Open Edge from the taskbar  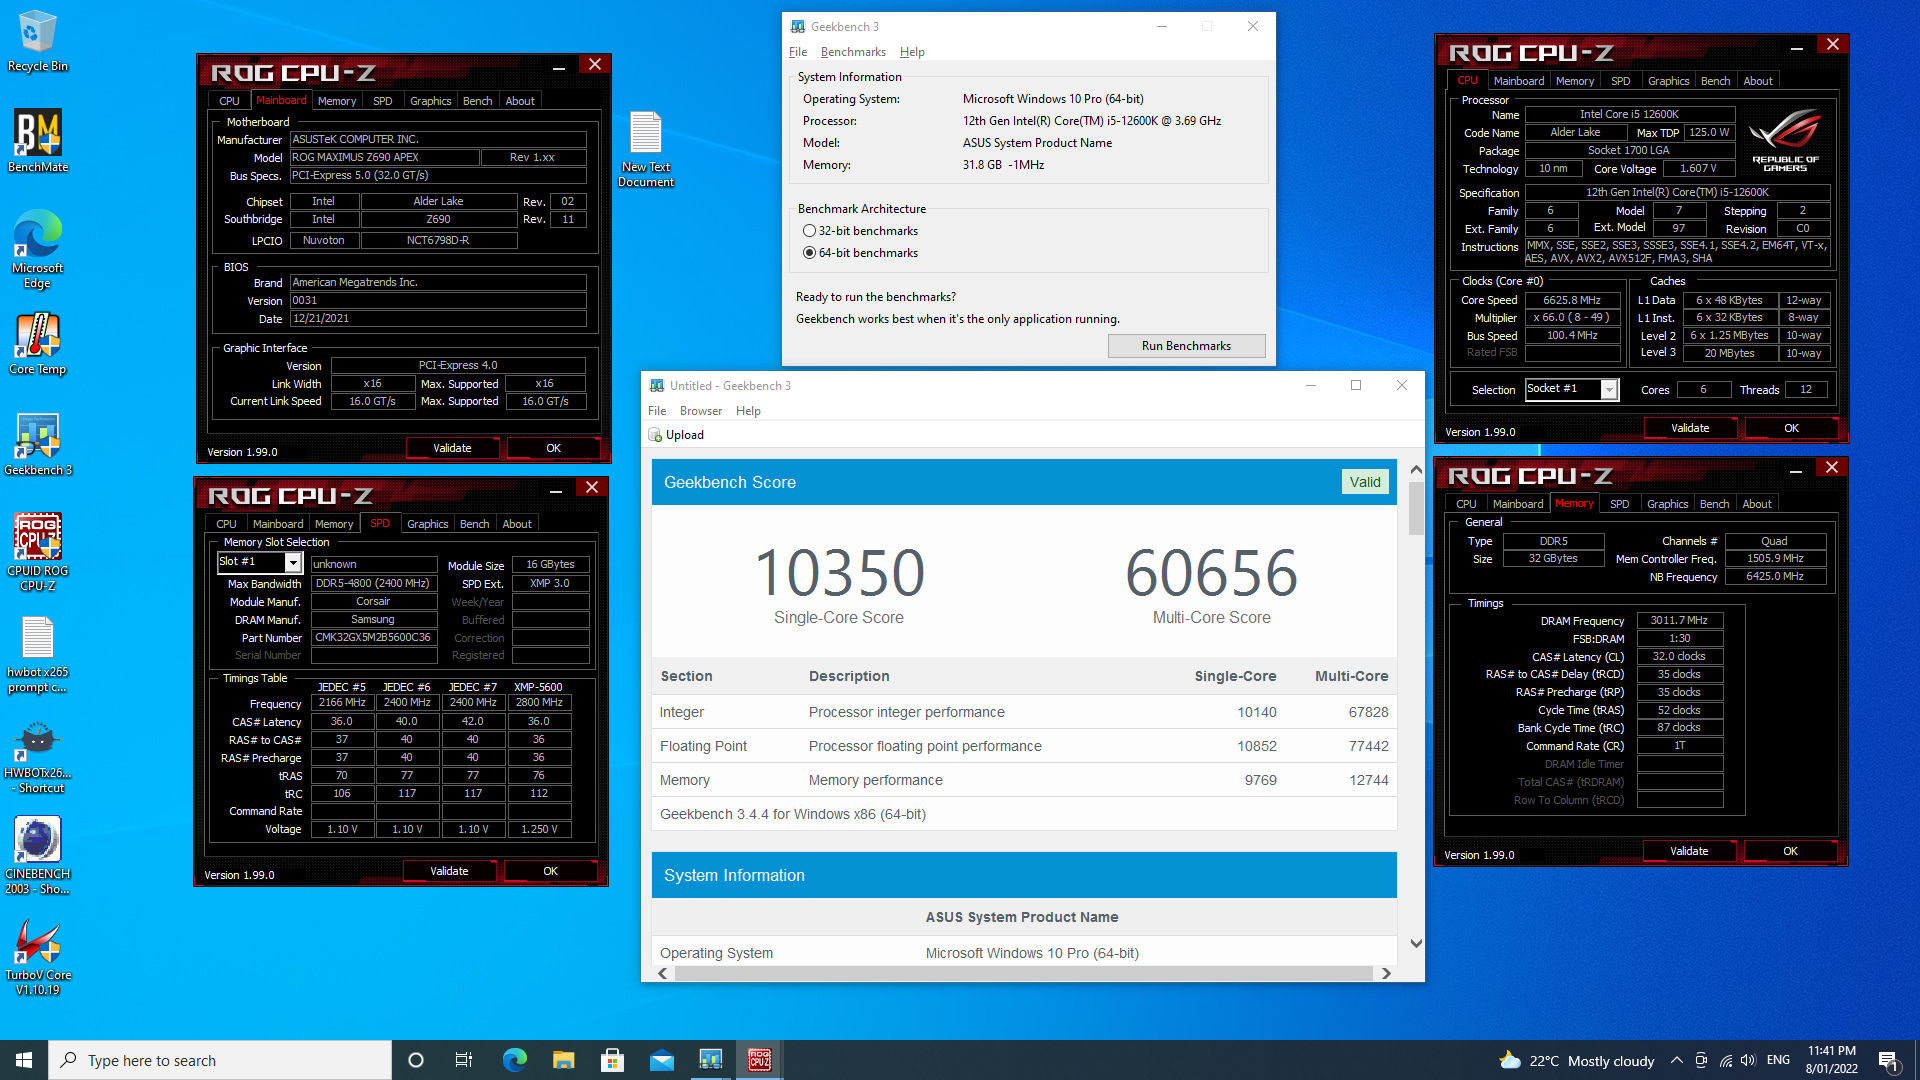point(514,1060)
